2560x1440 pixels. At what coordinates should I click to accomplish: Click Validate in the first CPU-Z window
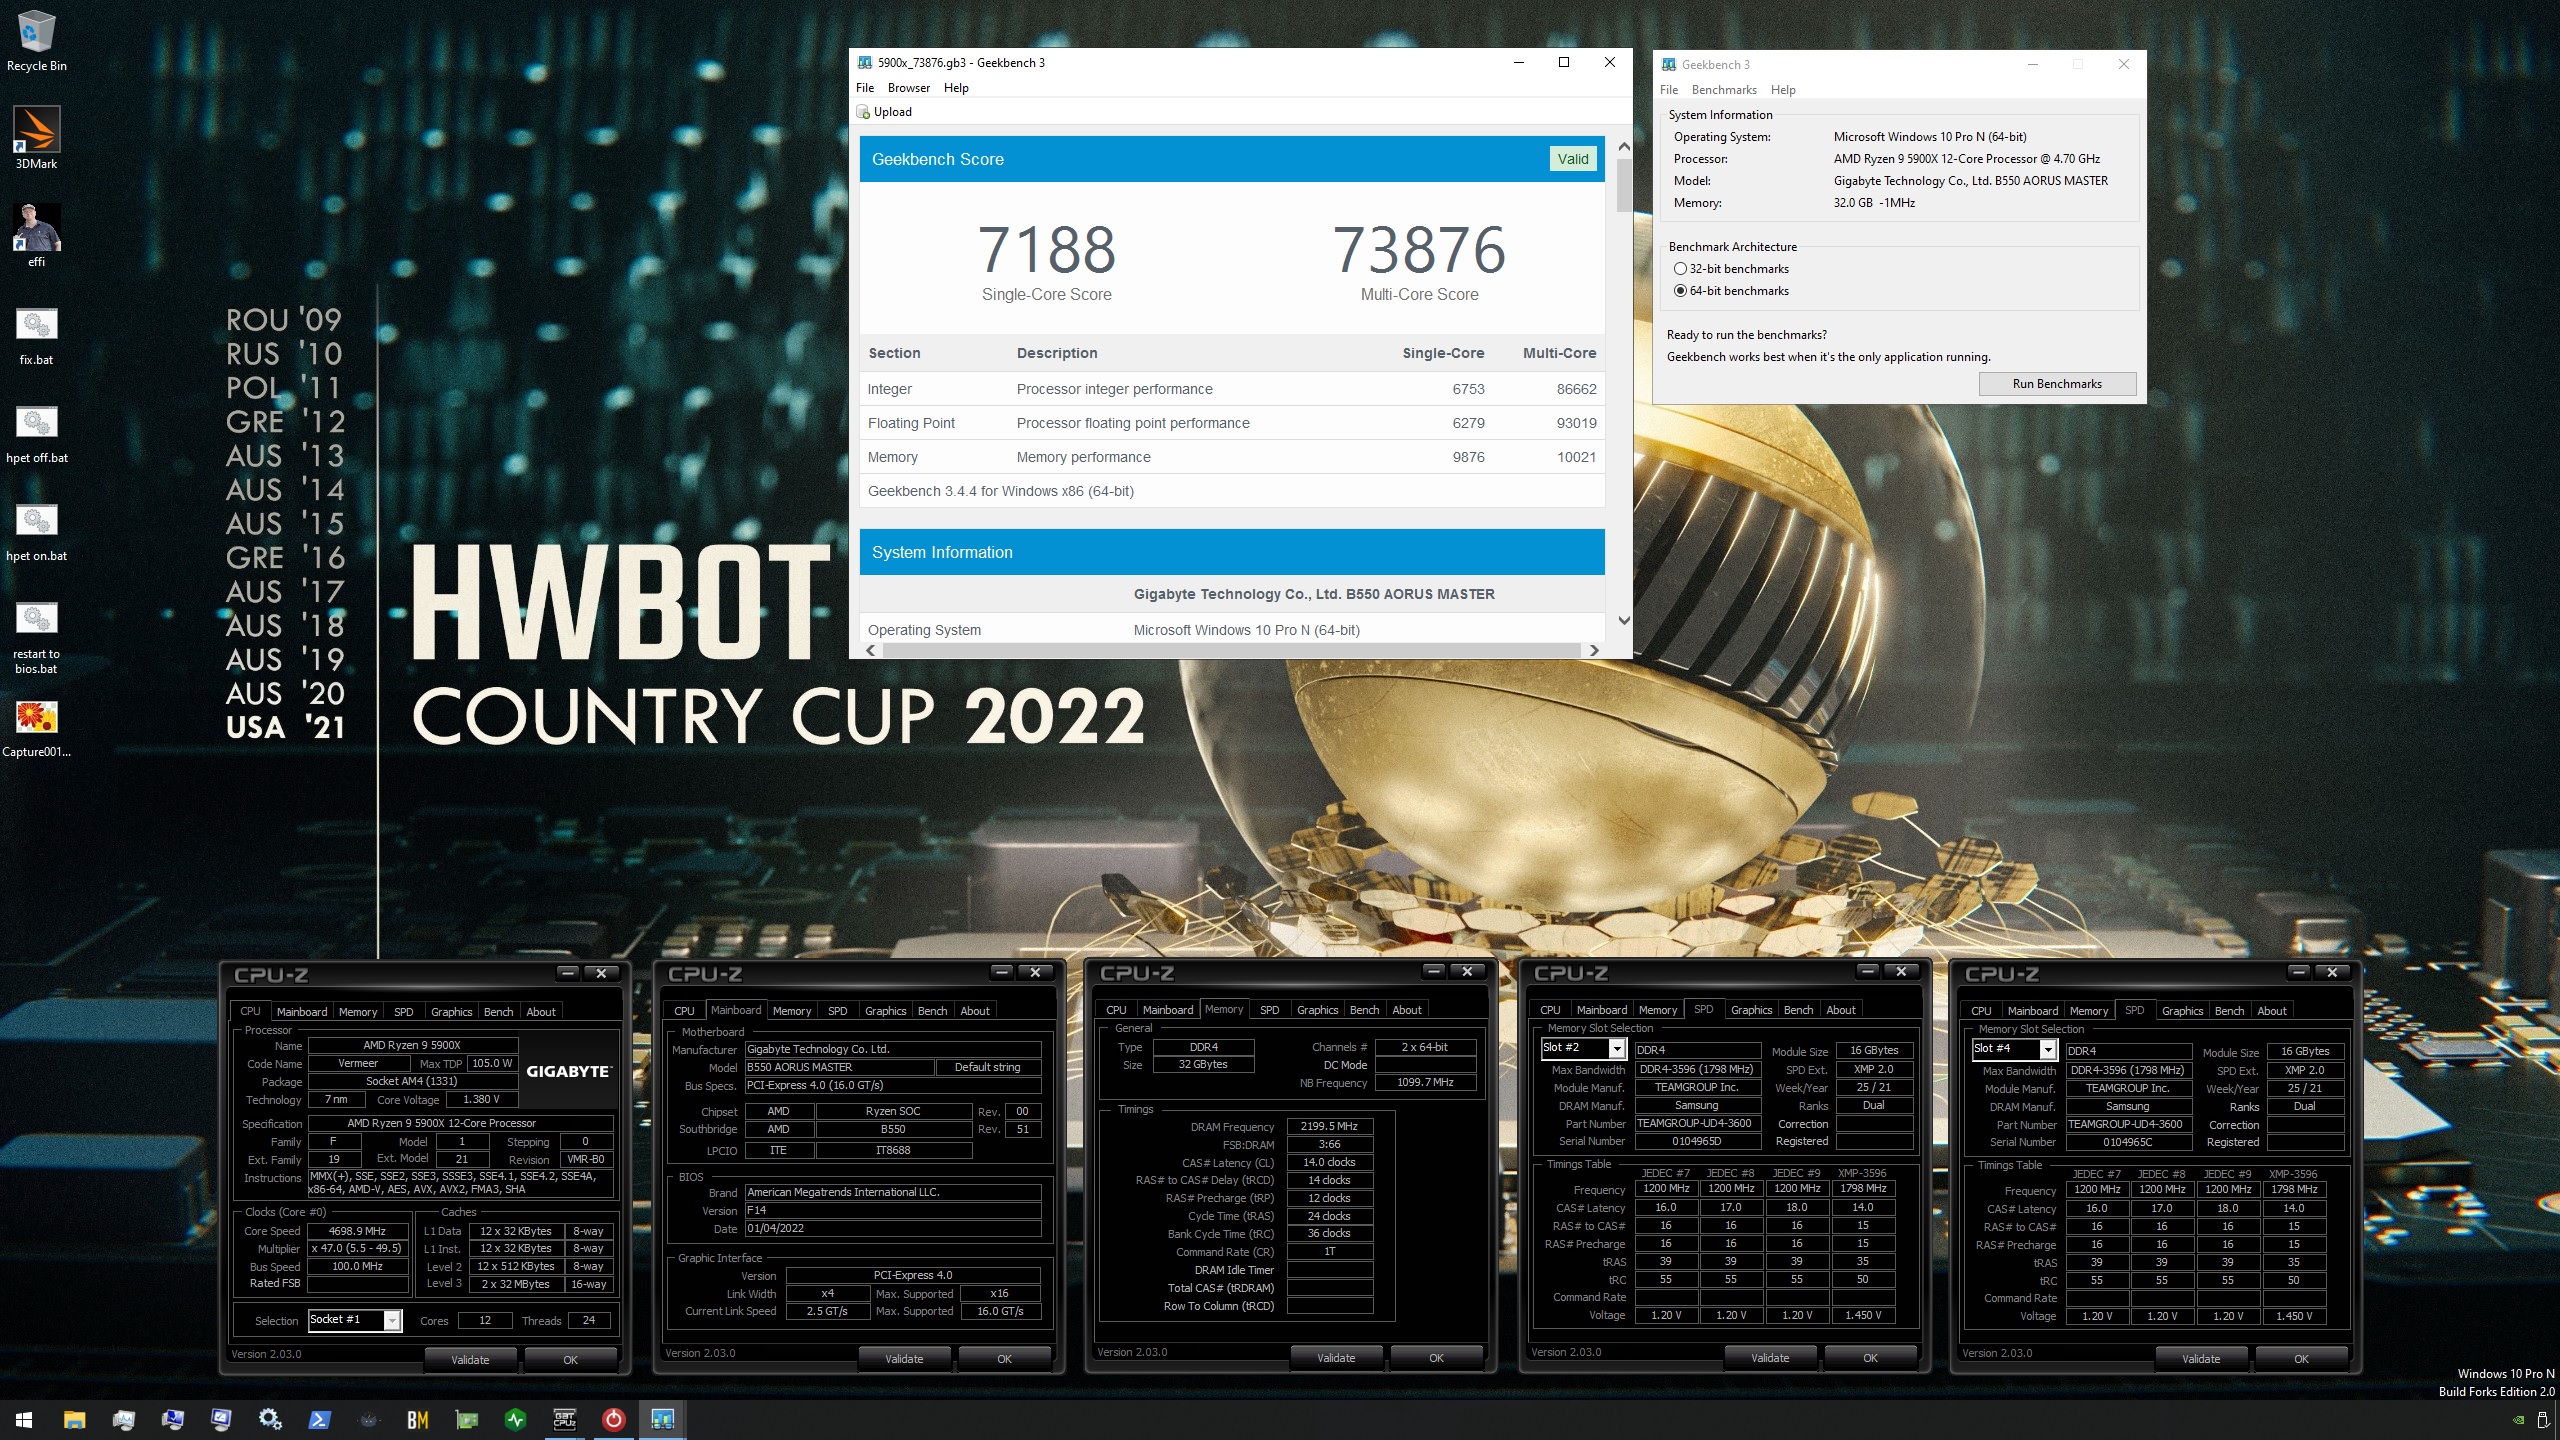point(470,1360)
